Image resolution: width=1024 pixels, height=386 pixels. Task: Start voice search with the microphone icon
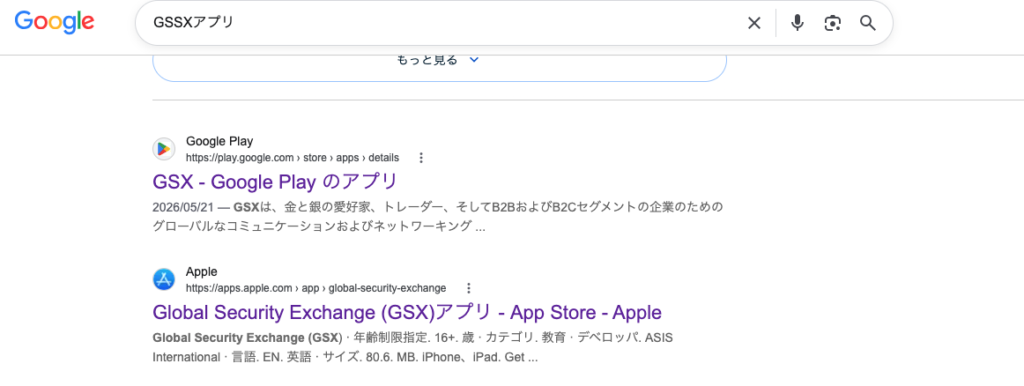coord(797,23)
